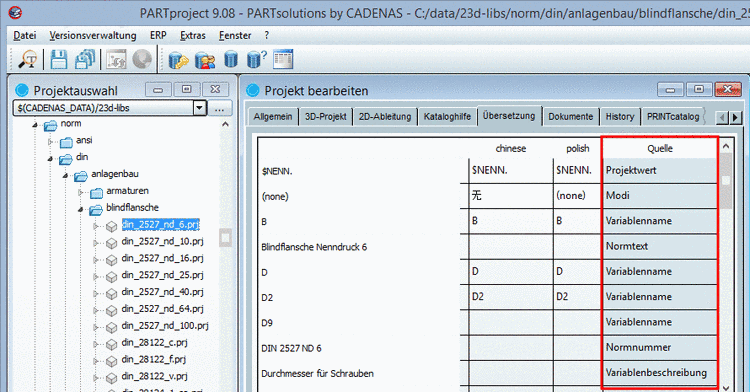Screen dimensions: 750x392
Task: Expand the din_2527_nd_40.prj node
Action: click(x=96, y=294)
